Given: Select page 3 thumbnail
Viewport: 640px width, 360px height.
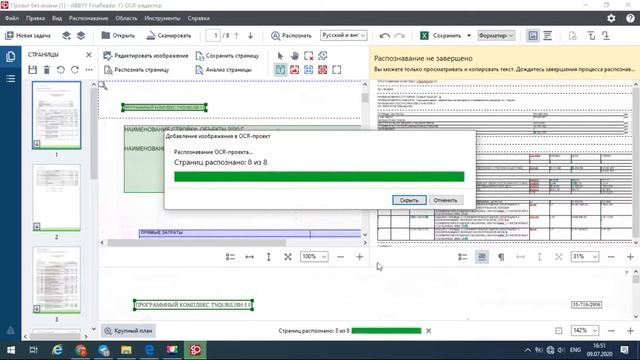Looking at the screenshot, I should pyautogui.click(x=56, y=280).
